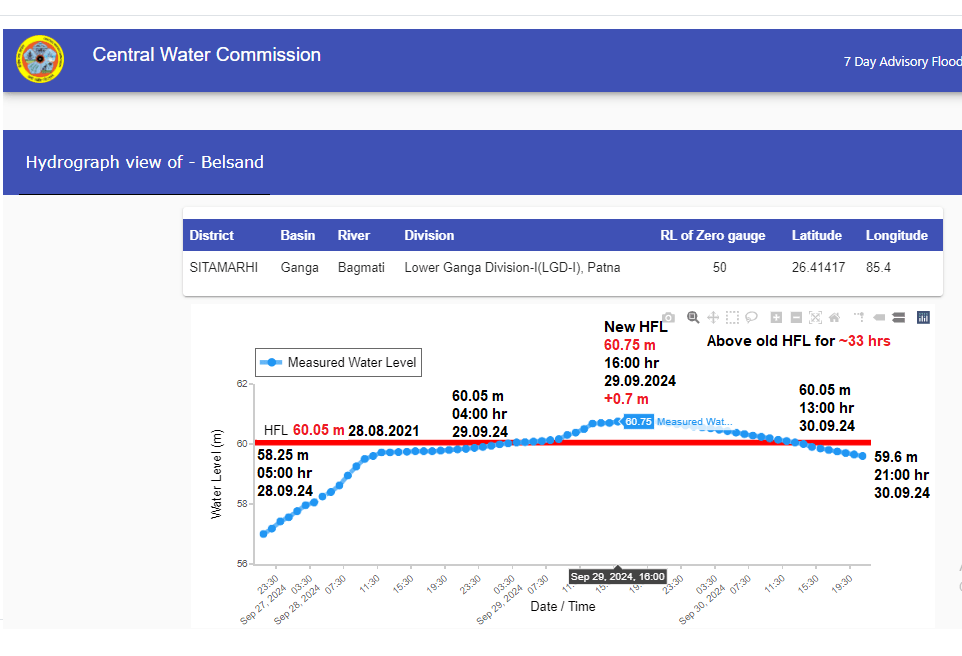Open the 7 Day Advisory Flood menu
Viewport: 962px width, 656px height.
coord(901,62)
